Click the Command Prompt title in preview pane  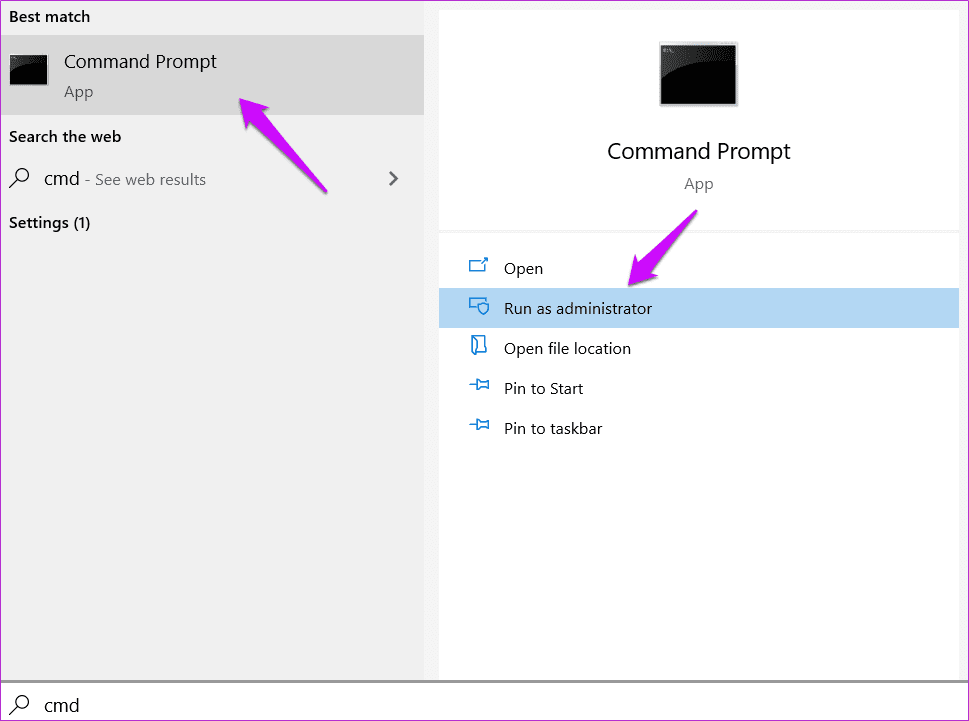coord(698,151)
